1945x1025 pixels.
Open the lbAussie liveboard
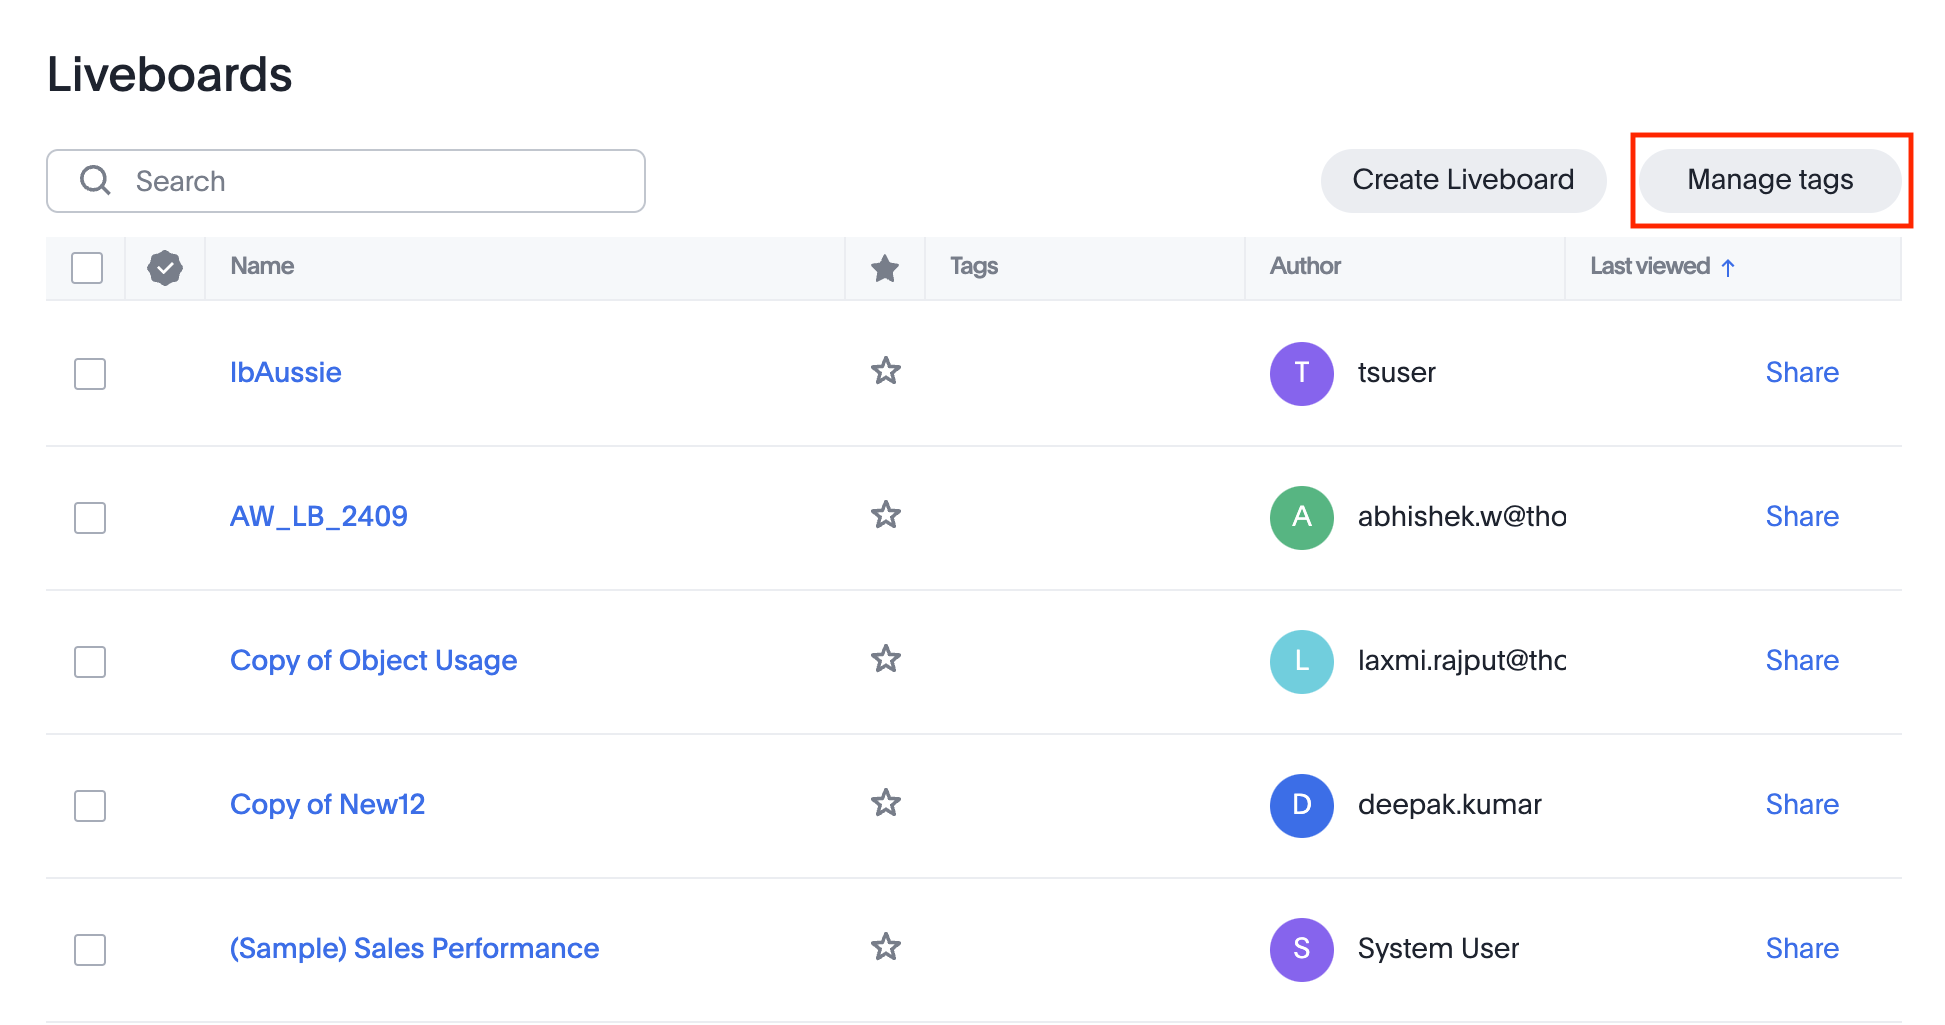point(285,372)
